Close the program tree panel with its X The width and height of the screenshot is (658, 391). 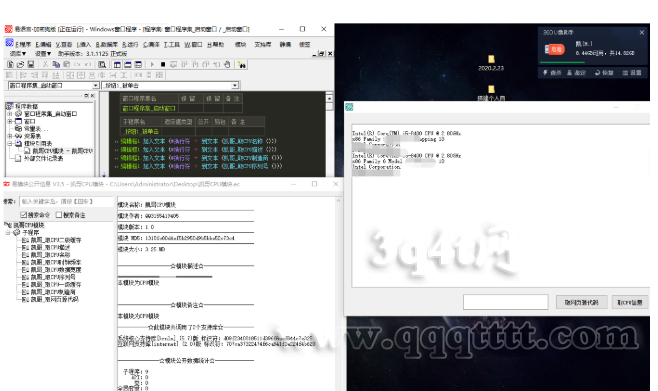click(92, 96)
